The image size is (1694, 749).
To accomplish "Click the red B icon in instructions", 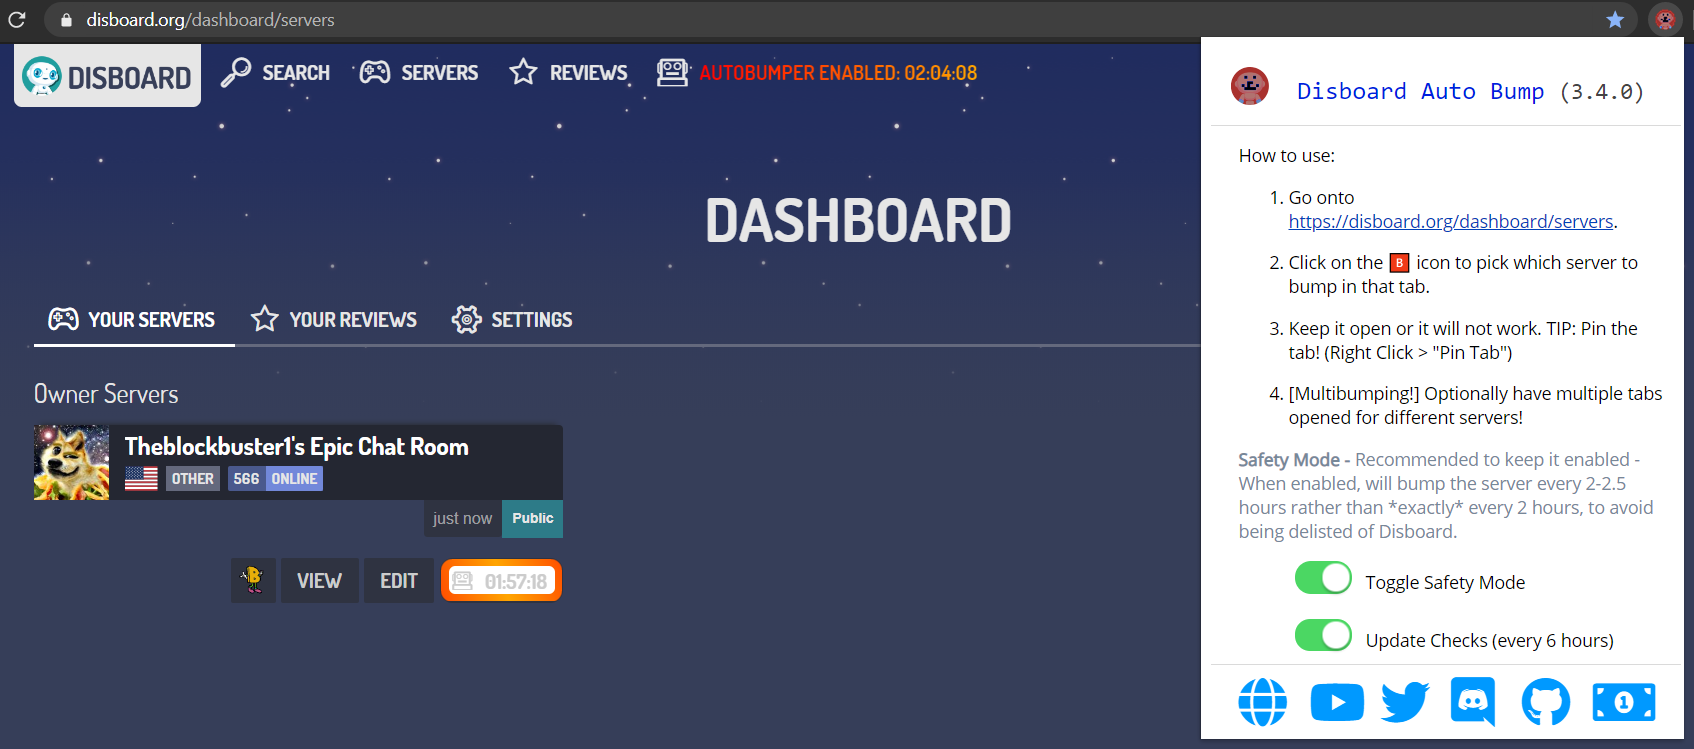I will coord(1400,263).
